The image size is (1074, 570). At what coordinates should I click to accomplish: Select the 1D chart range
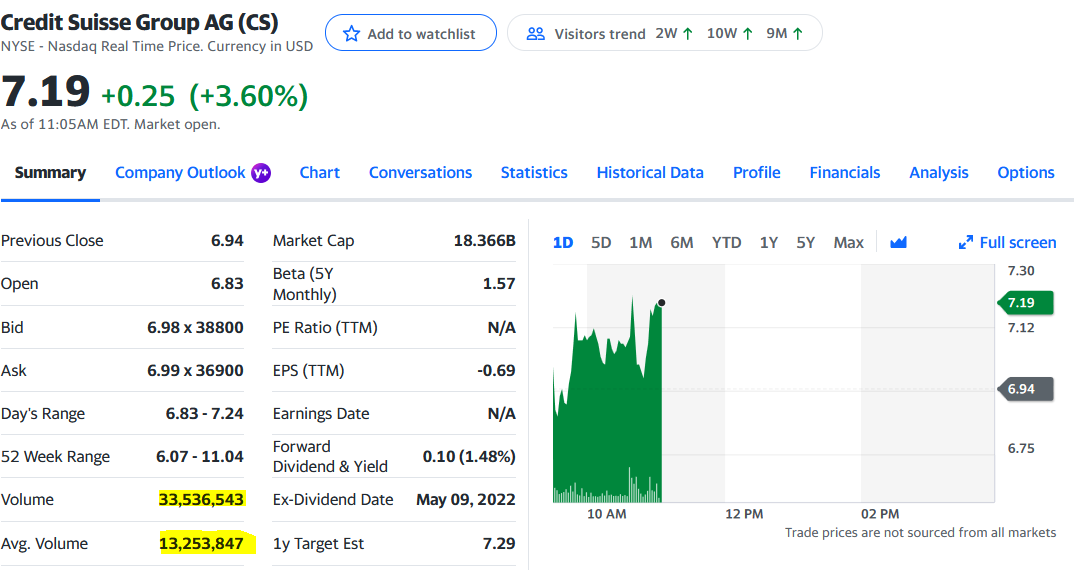click(x=563, y=243)
